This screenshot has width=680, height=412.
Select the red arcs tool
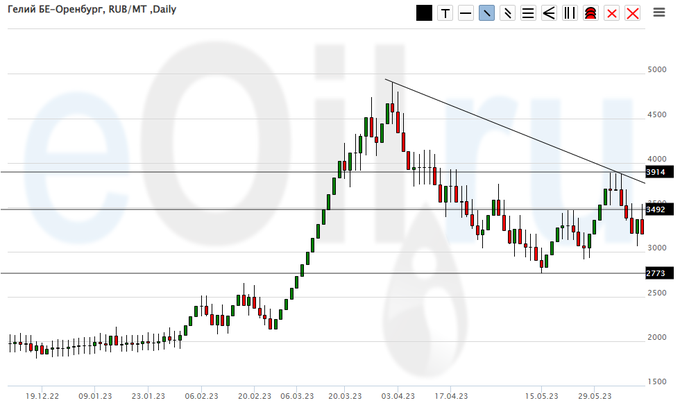coord(590,13)
